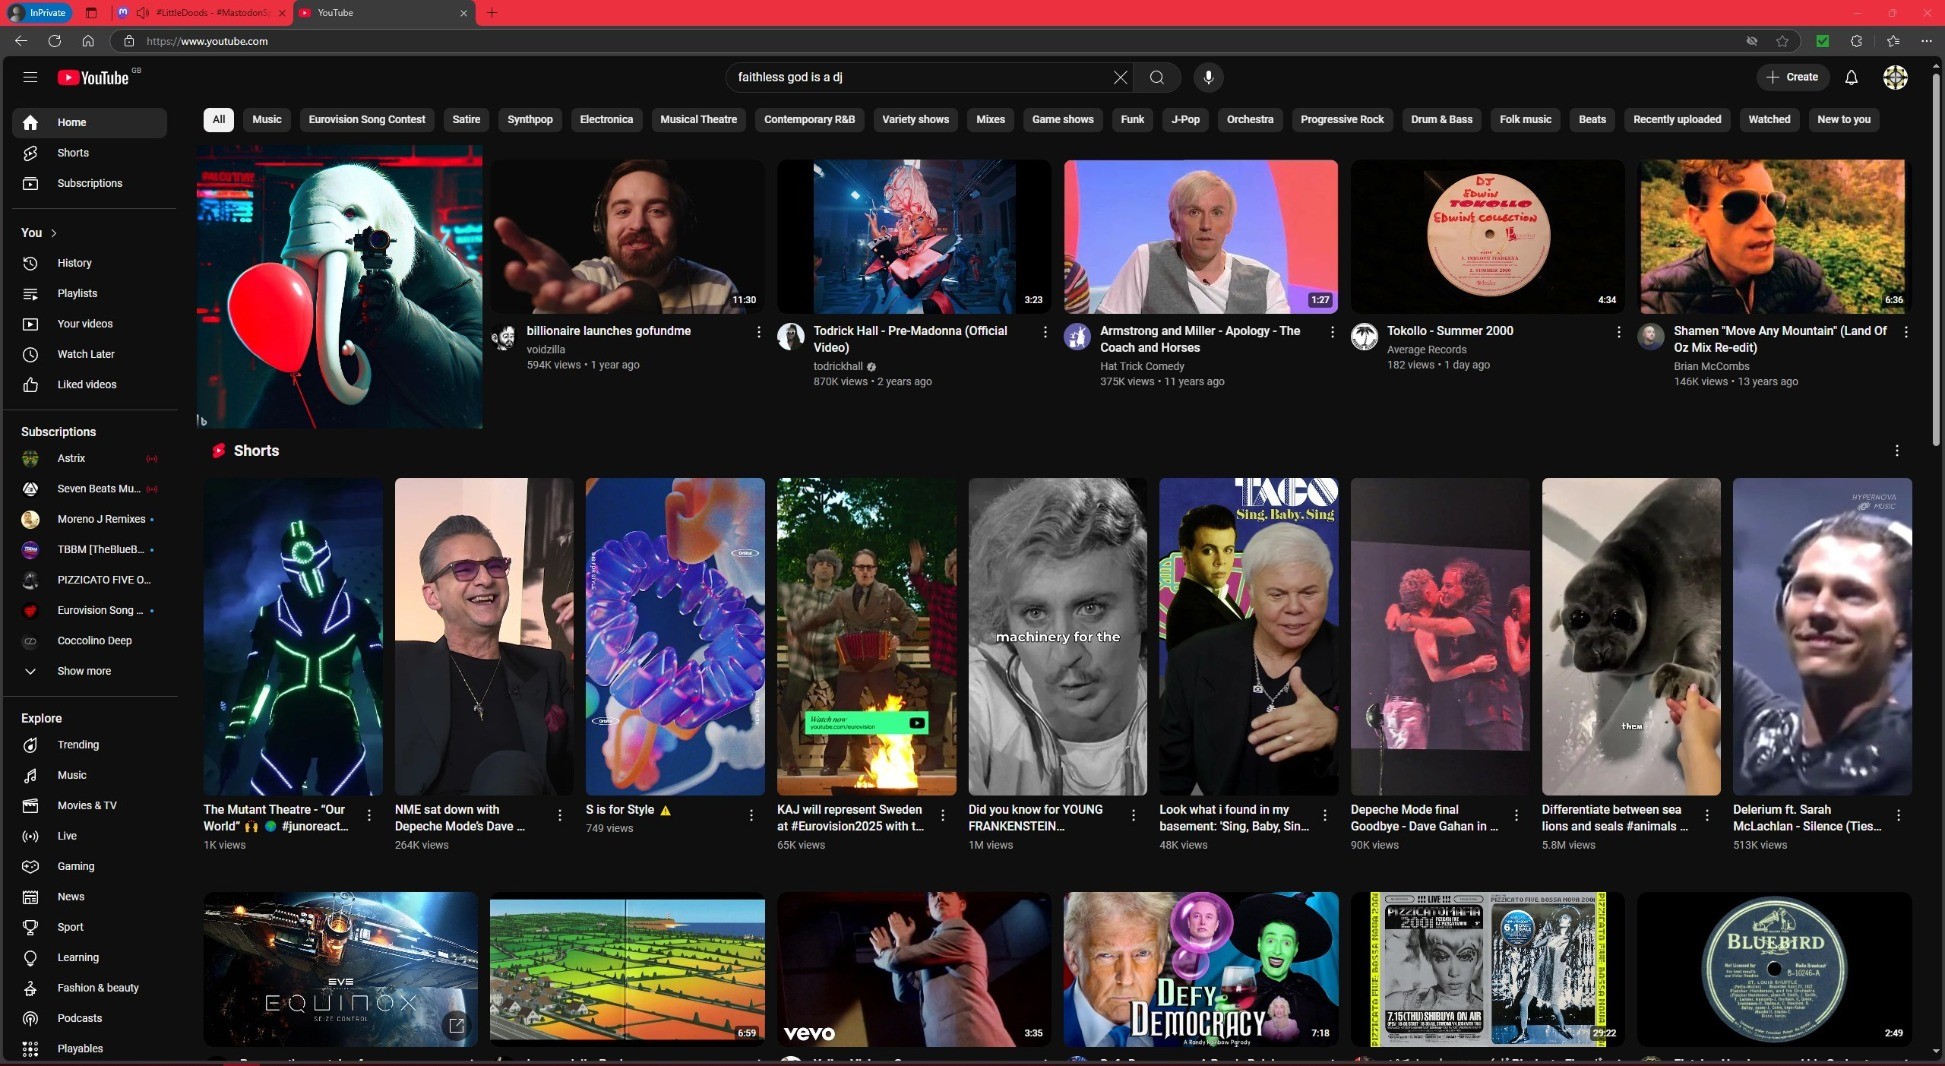The width and height of the screenshot is (1945, 1066).
Task: Open Shorts in the sidebar
Action: pos(89,153)
